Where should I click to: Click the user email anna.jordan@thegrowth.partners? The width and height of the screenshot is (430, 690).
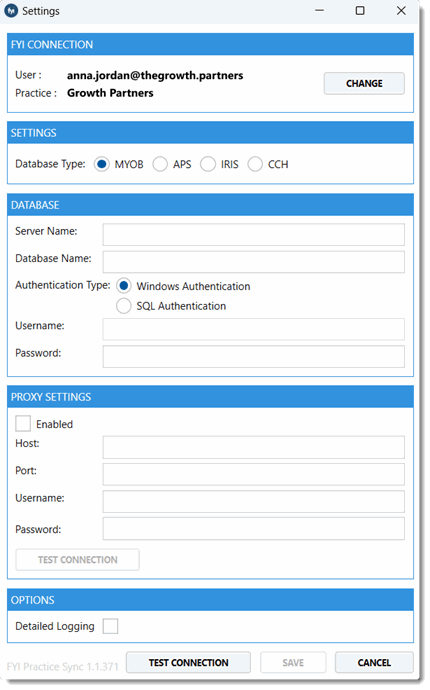[155, 75]
